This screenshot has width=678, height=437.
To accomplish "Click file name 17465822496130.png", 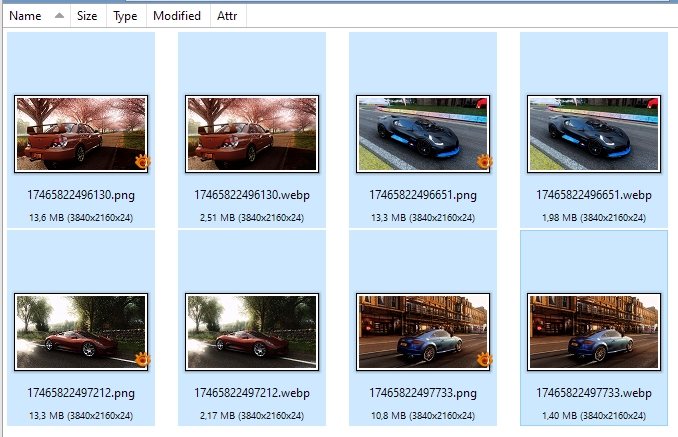I will [81, 195].
